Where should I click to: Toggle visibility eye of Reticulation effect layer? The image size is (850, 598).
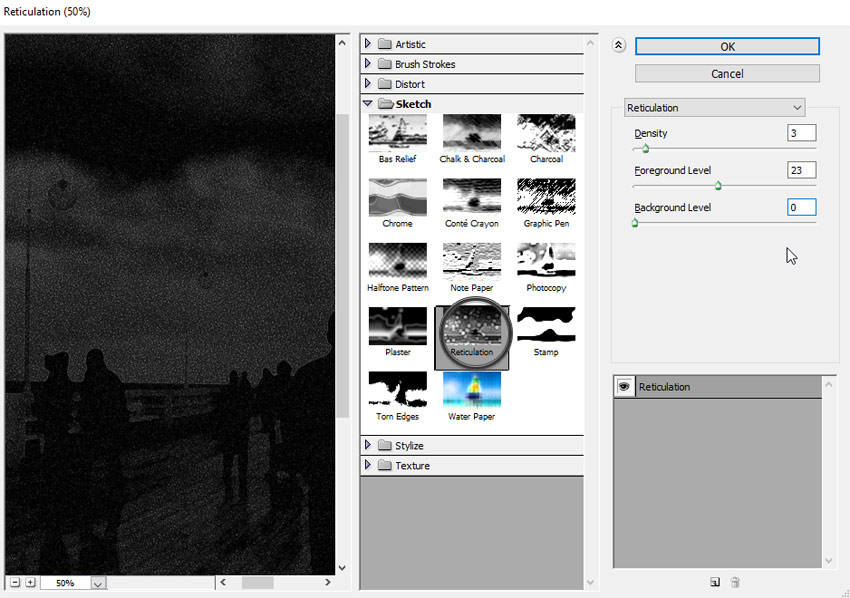pos(624,387)
